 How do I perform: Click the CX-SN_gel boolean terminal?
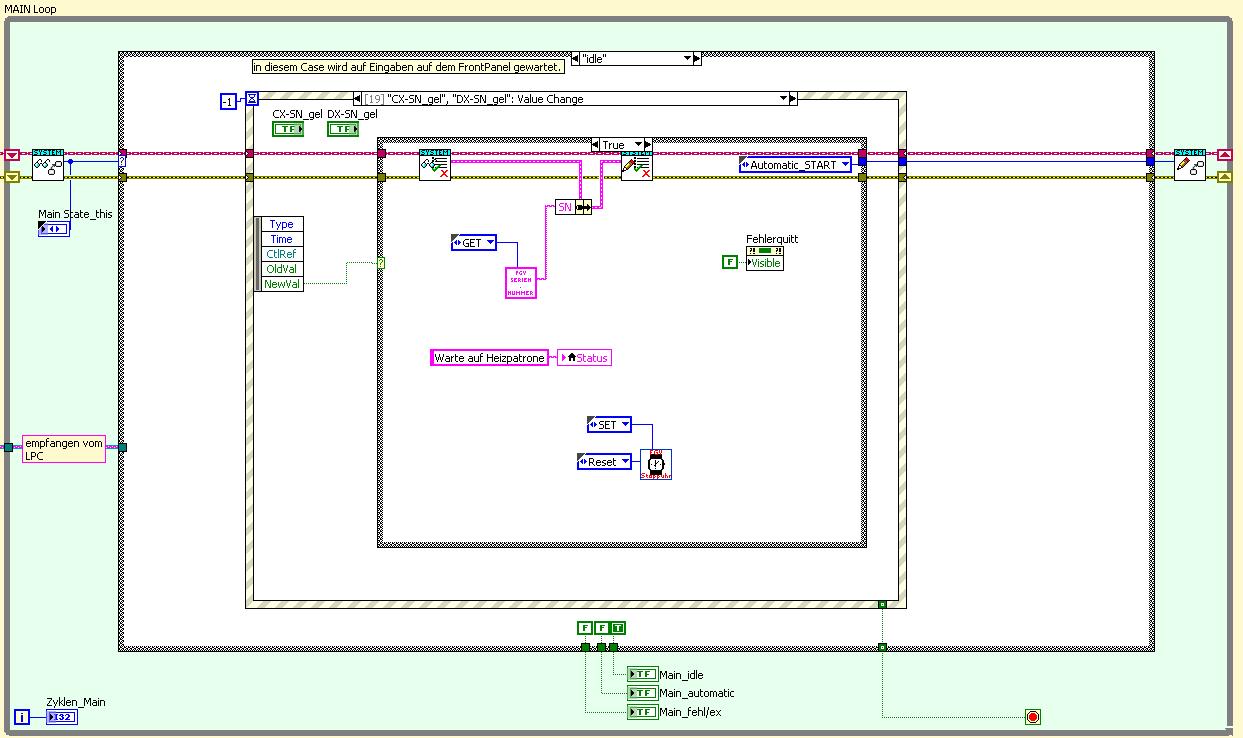click(288, 129)
